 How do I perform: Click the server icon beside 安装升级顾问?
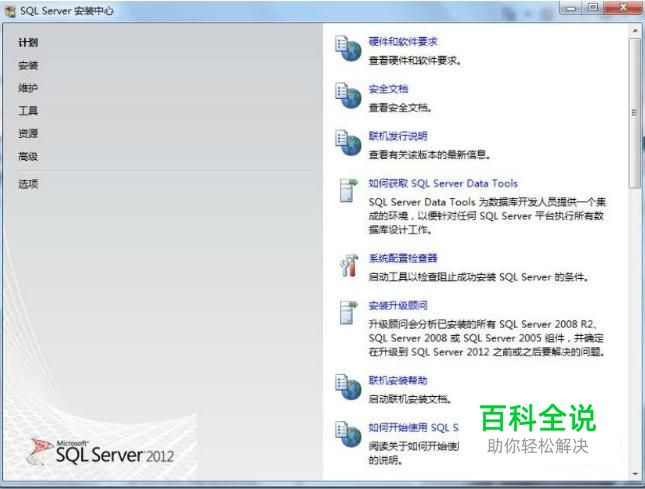click(x=348, y=313)
